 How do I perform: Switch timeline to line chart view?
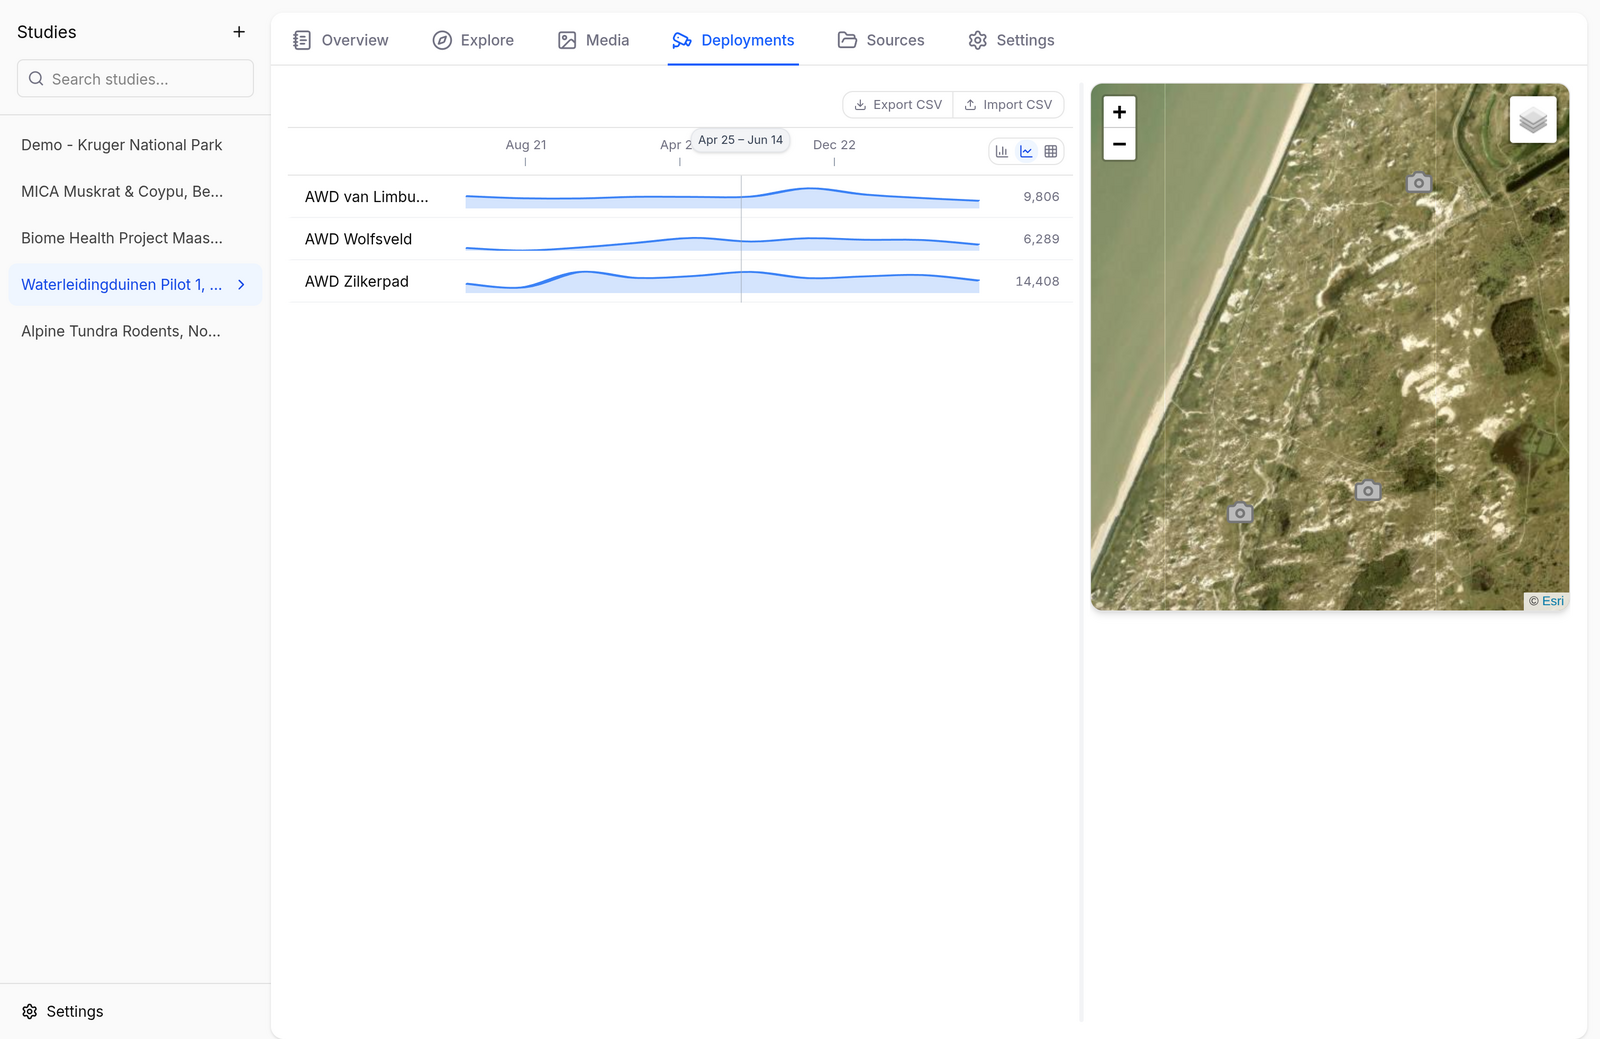(1026, 152)
